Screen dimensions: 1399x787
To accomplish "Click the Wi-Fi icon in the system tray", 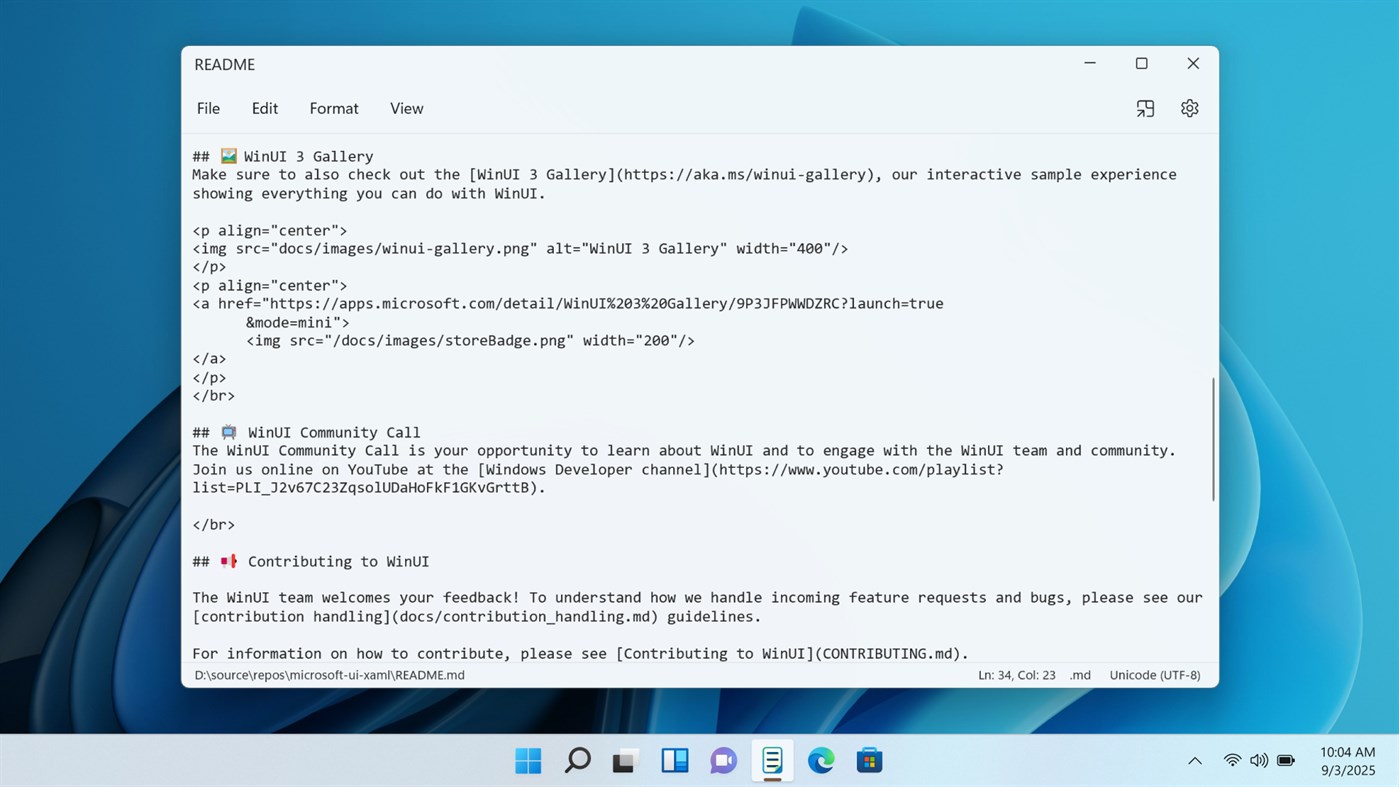I will point(1231,760).
